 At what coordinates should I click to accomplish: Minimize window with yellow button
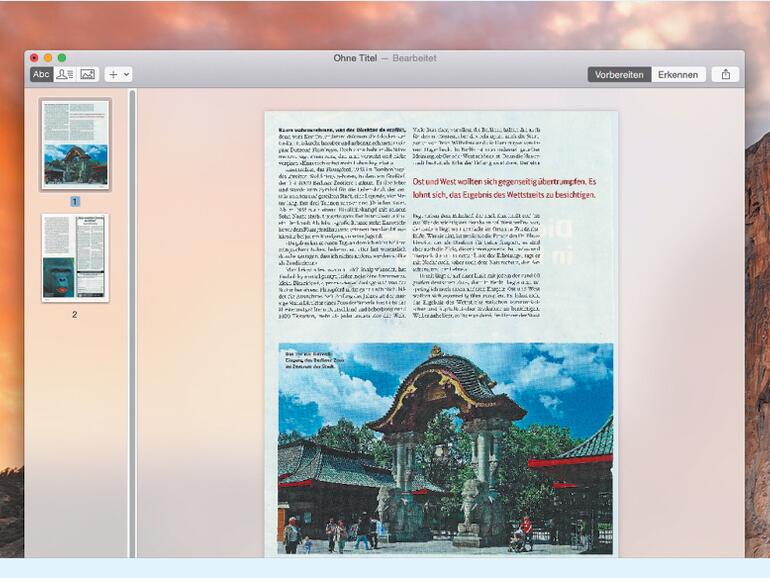point(47,58)
